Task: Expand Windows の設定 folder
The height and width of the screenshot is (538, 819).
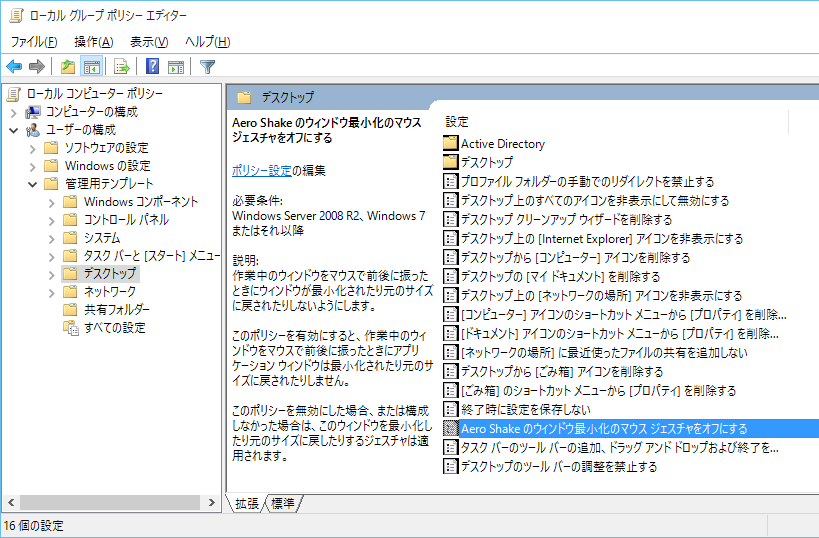Action: pyautogui.click(x=32, y=167)
